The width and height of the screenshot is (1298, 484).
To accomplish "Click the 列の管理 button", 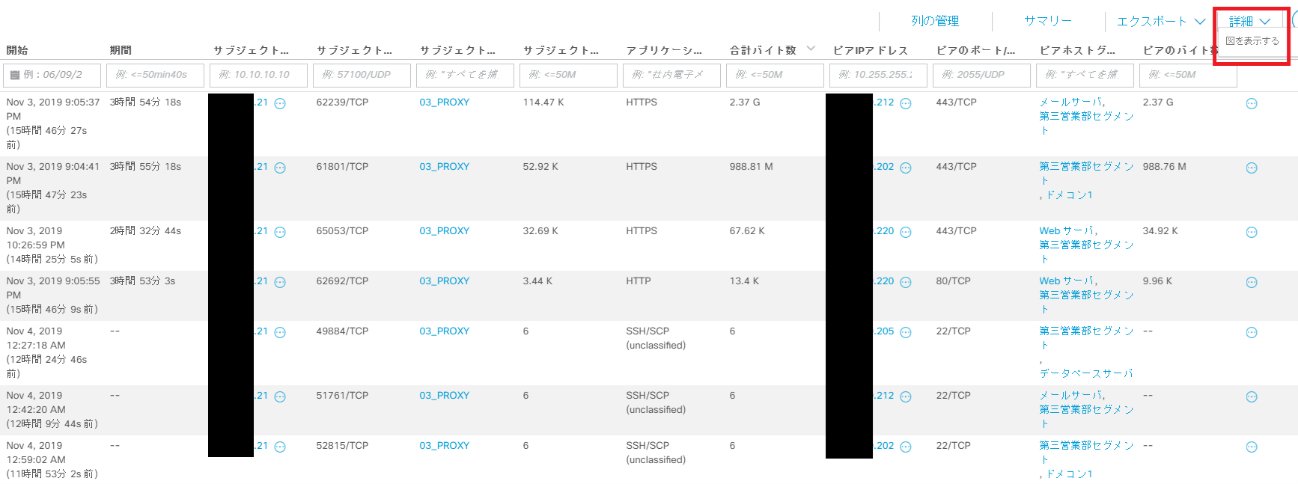I will [934, 21].
